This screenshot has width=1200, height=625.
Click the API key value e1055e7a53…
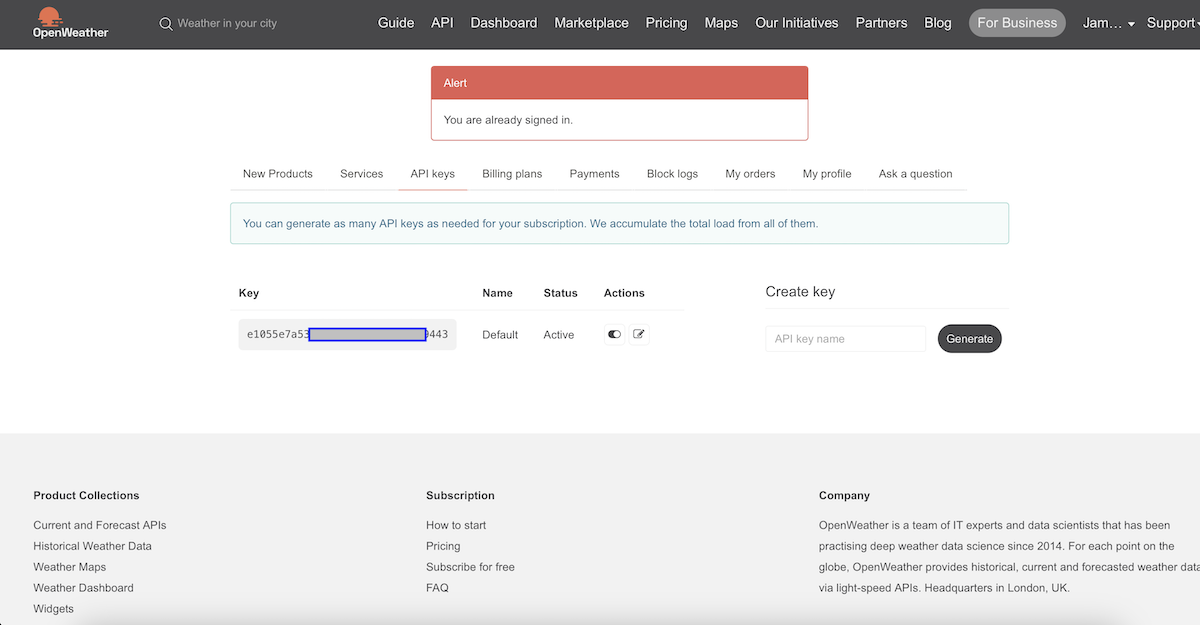click(x=348, y=334)
